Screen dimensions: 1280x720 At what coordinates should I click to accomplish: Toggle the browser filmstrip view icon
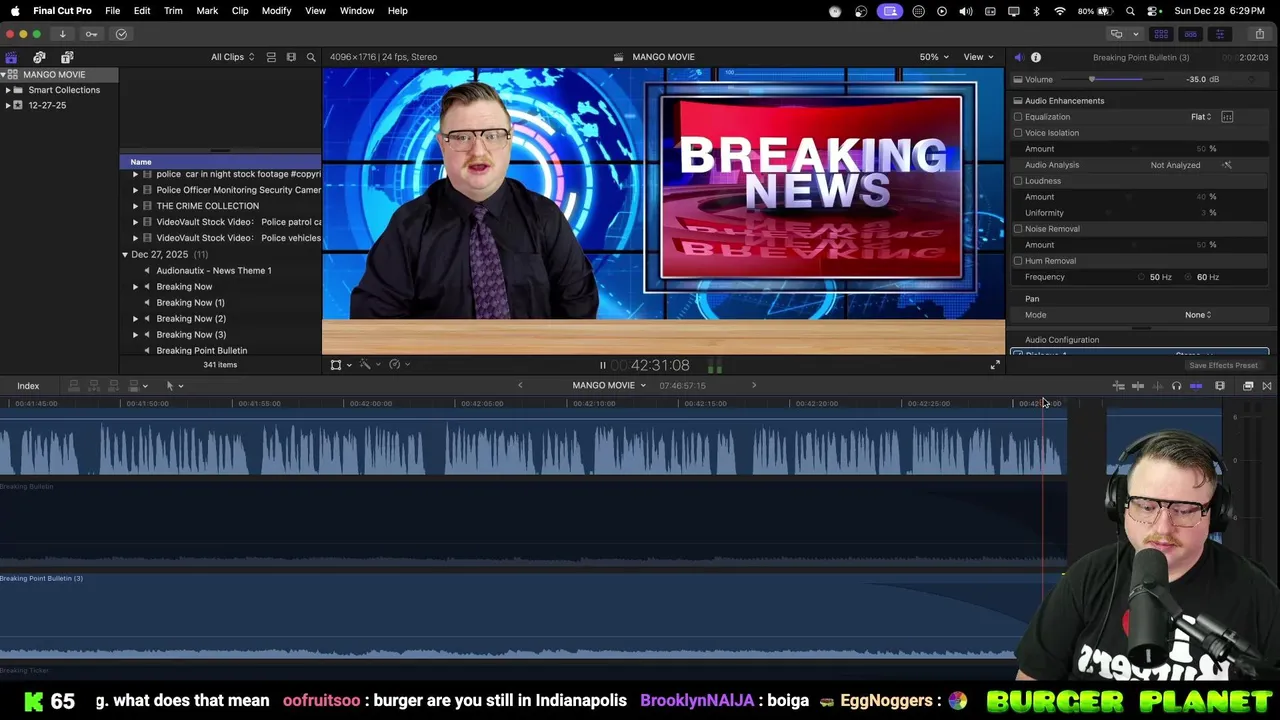click(x=291, y=57)
